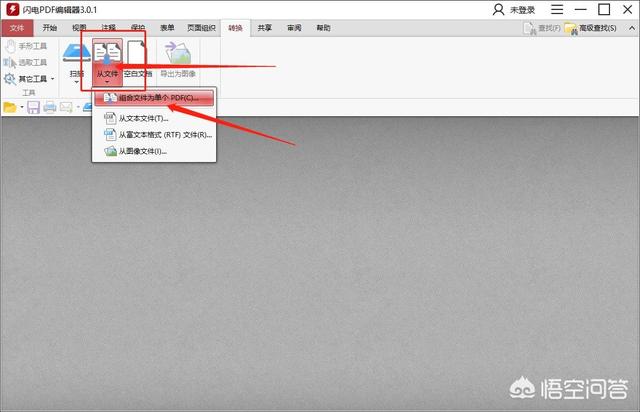This screenshot has width=640, height=412.
Task: Select the 选取工具 selection tool
Action: click(x=25, y=62)
